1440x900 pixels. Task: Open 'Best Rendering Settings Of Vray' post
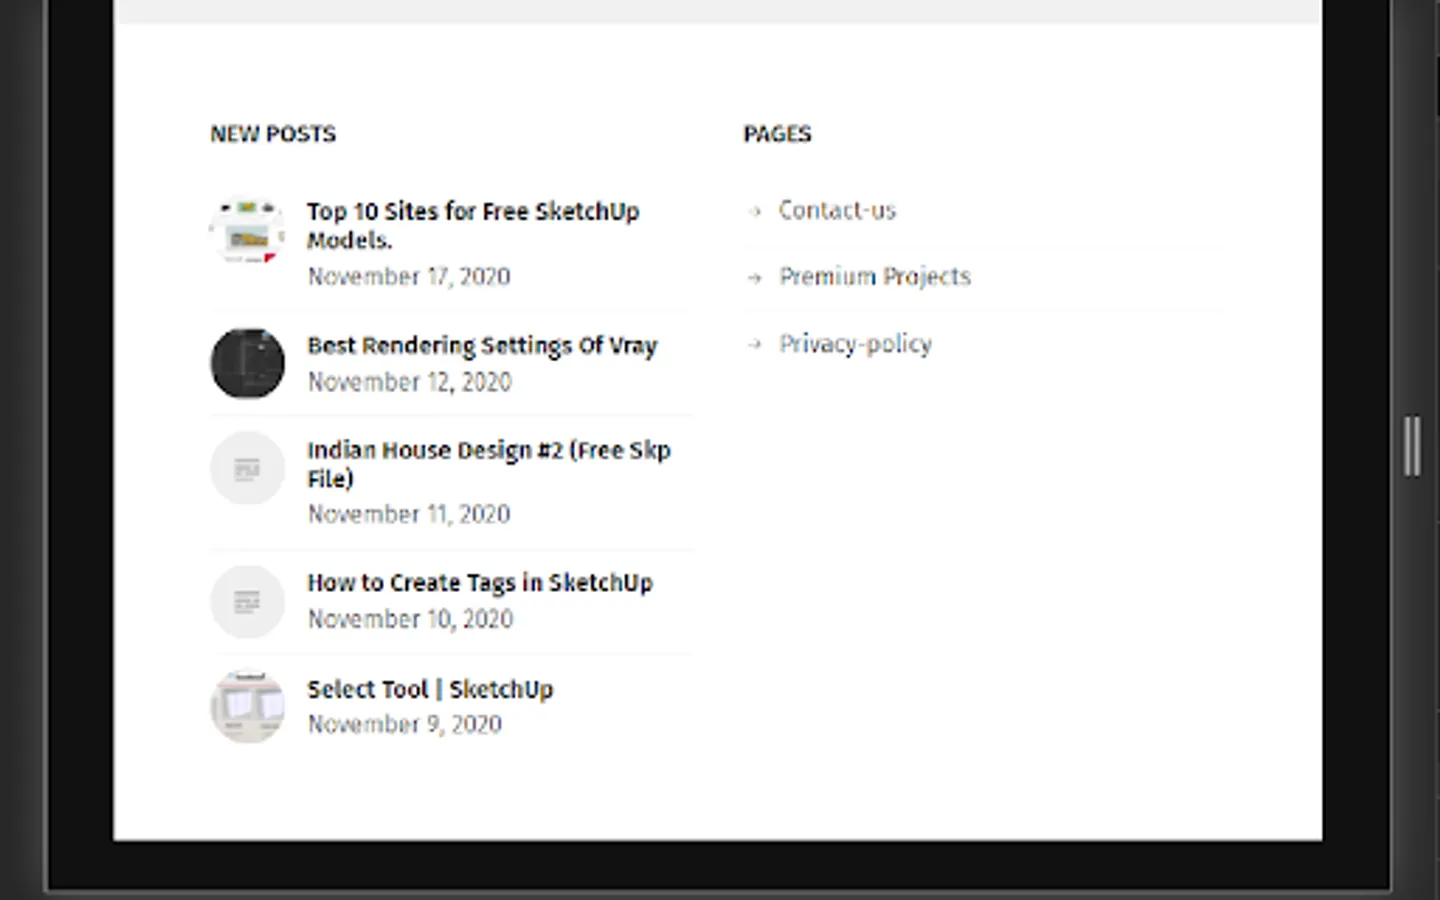[481, 346]
